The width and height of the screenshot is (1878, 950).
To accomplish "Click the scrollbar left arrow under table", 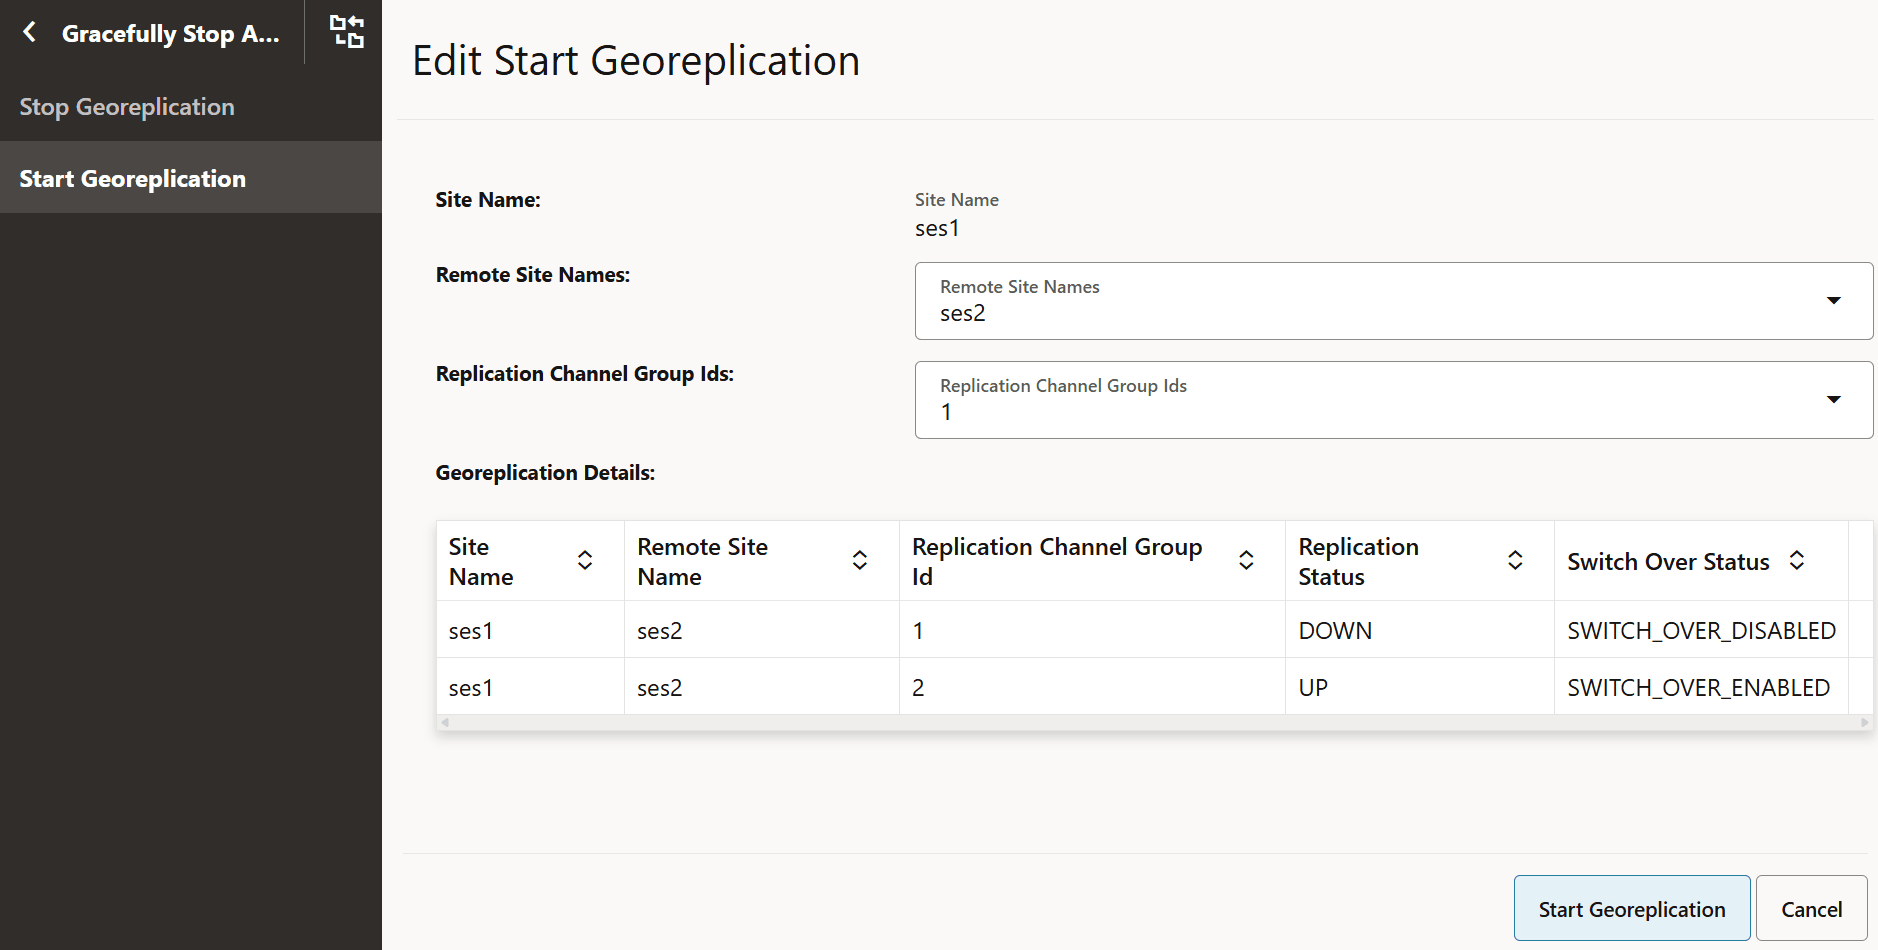I will [445, 722].
